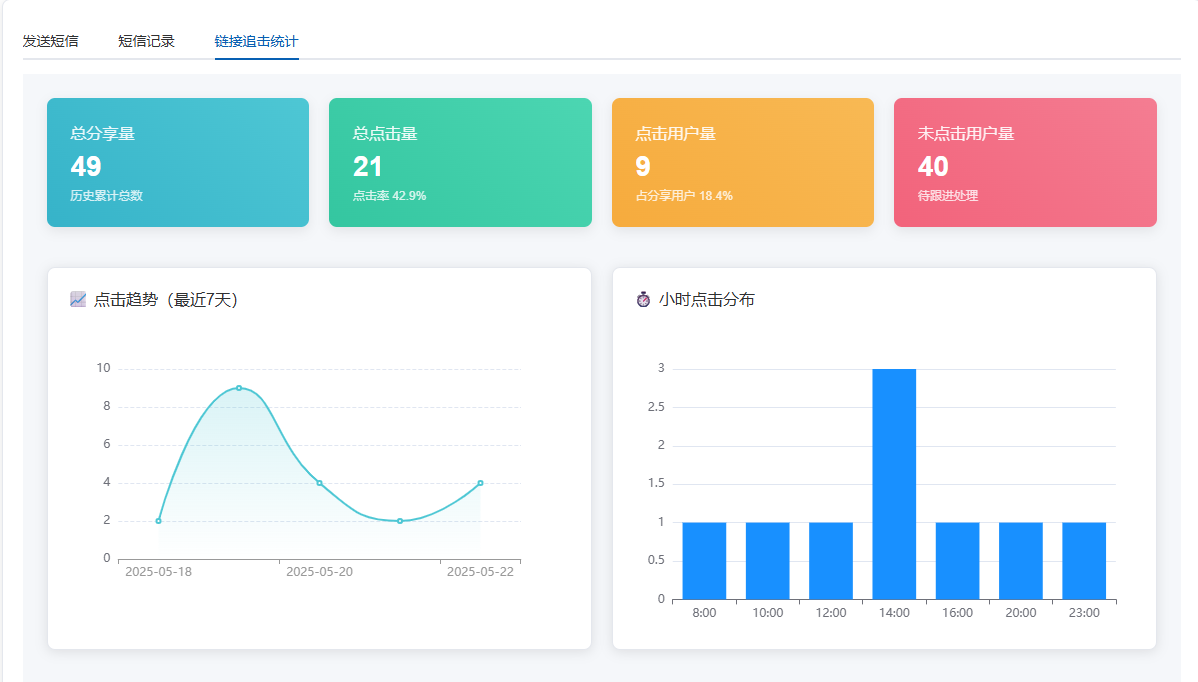Select the 8:00 bar in hourly chart

(x=704, y=561)
